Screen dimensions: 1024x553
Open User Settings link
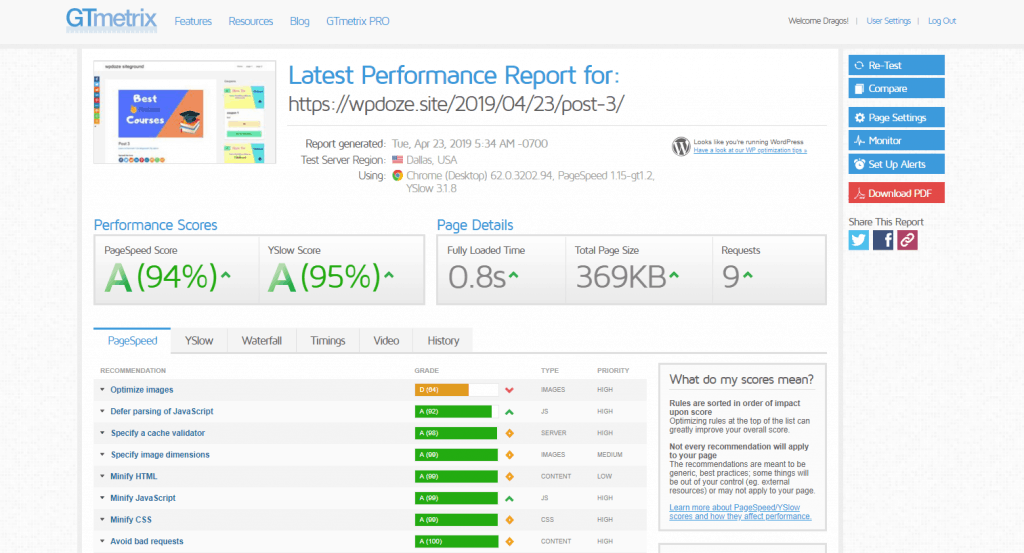tap(888, 21)
